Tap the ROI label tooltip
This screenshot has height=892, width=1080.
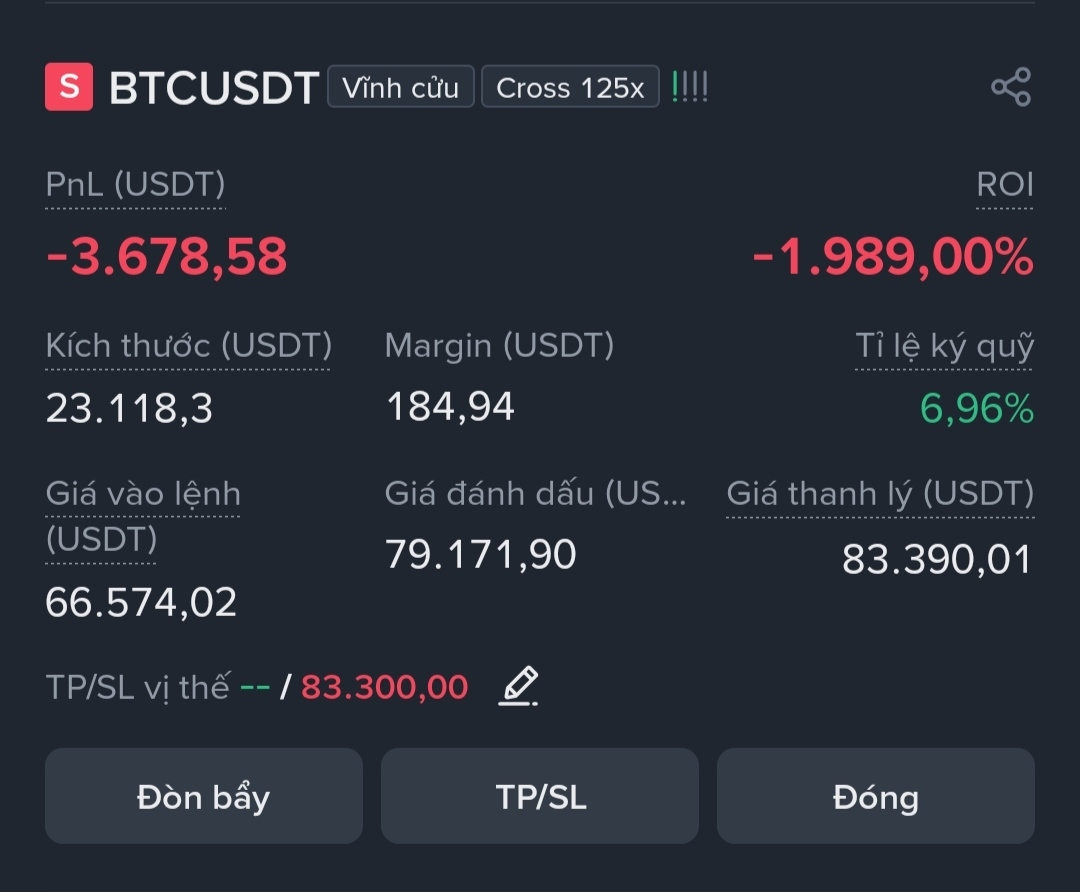[x=1005, y=185]
